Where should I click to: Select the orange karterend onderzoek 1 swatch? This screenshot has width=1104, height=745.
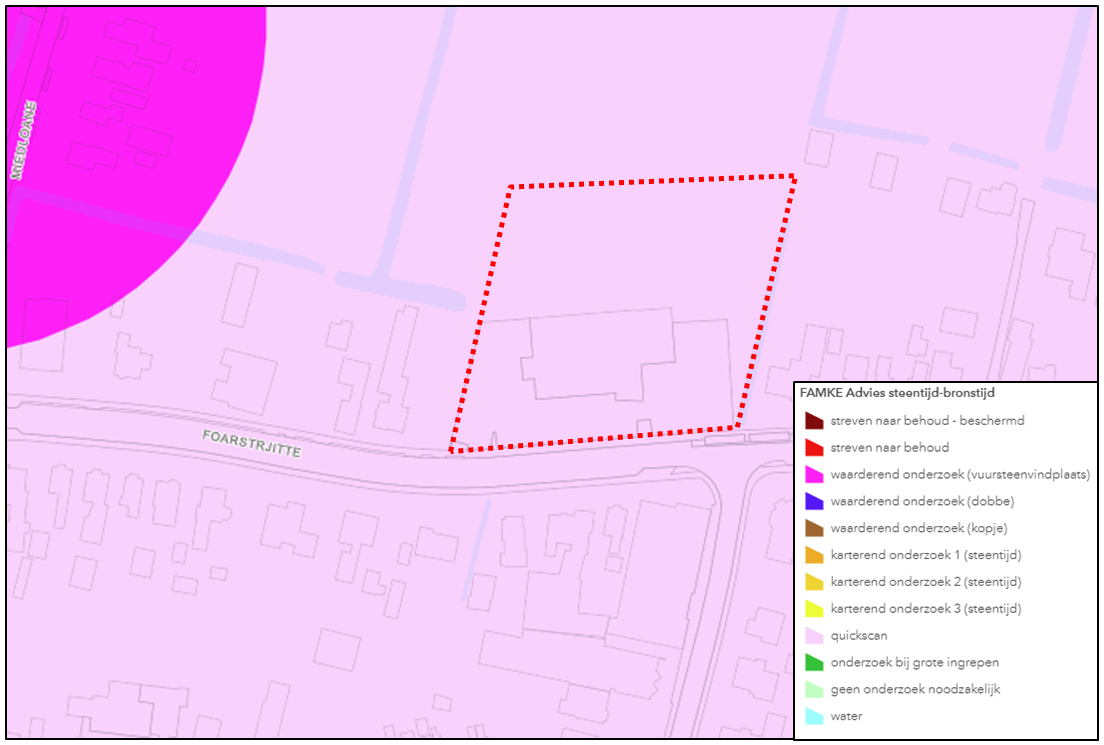[814, 555]
